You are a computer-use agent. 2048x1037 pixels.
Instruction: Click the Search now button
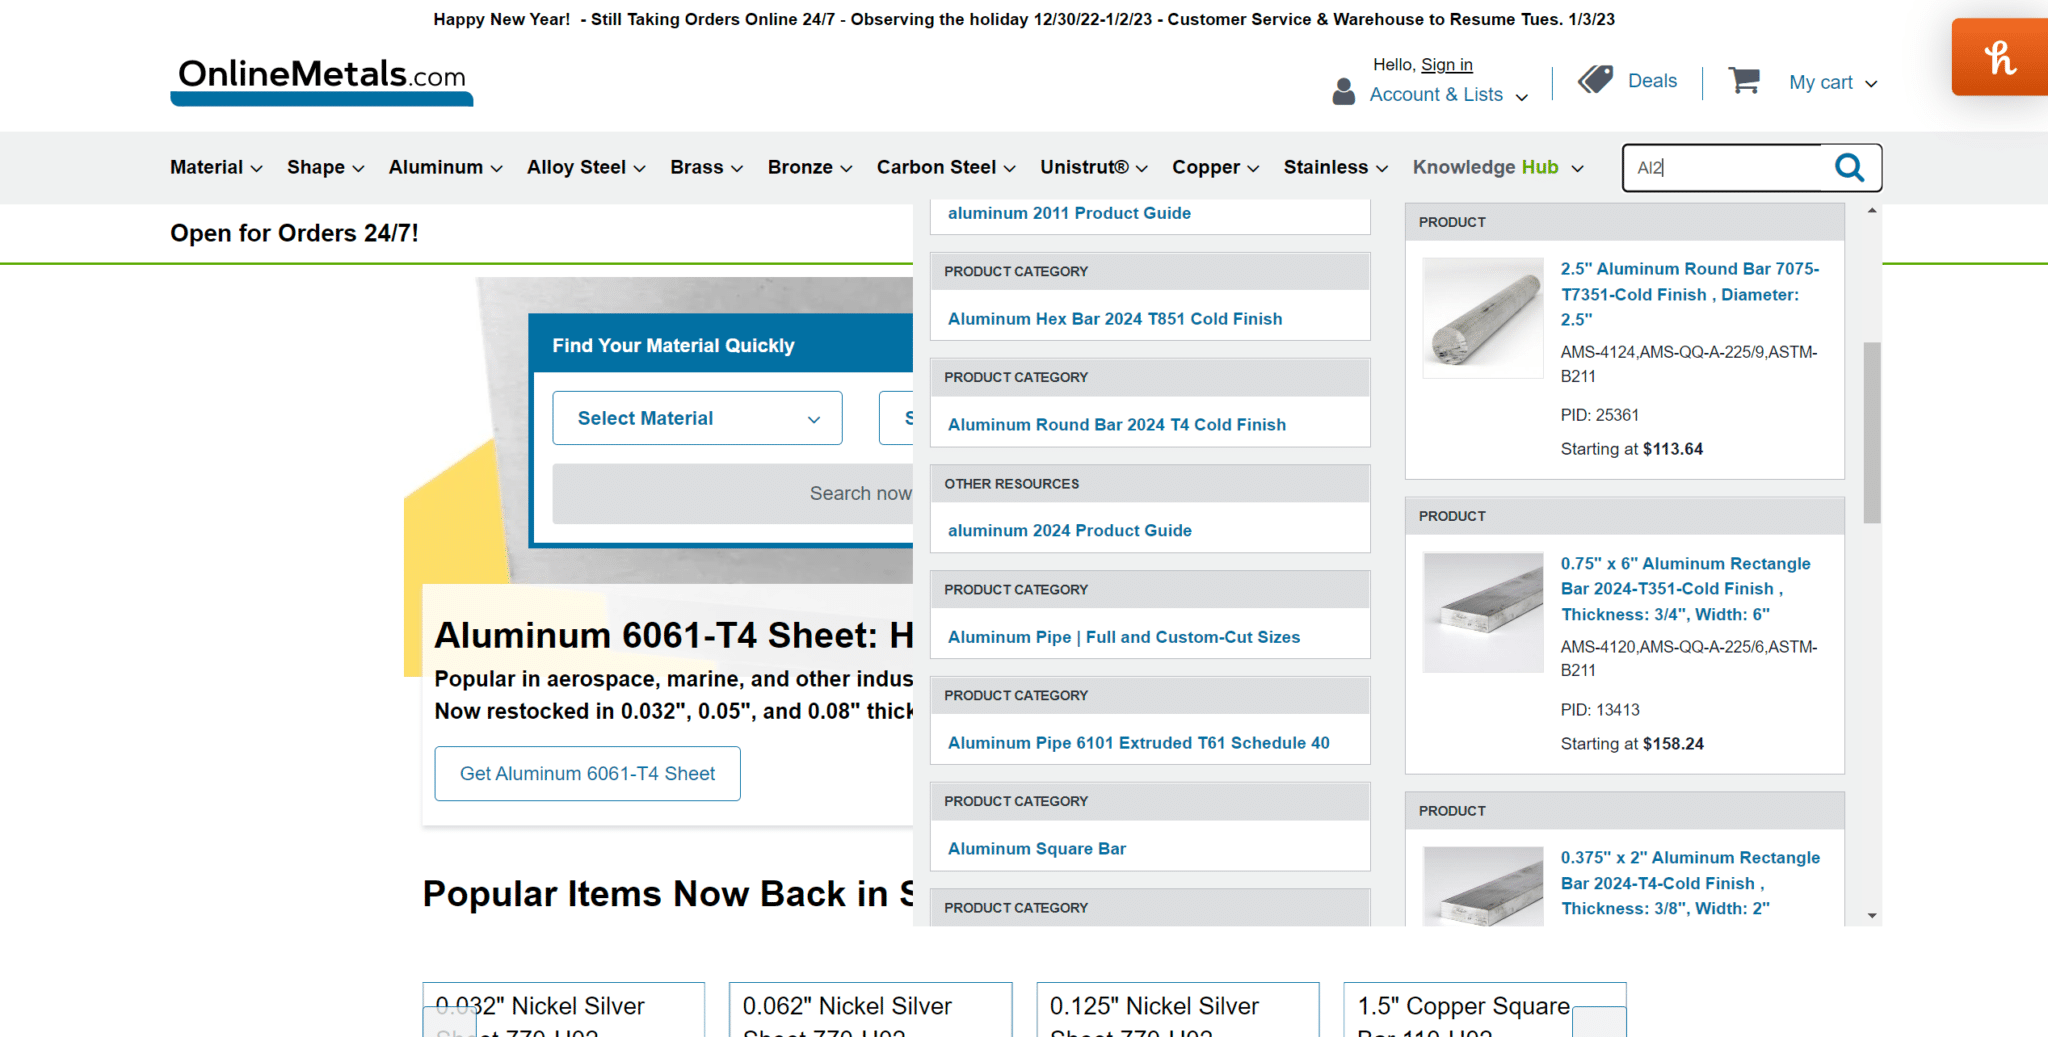pos(733,494)
